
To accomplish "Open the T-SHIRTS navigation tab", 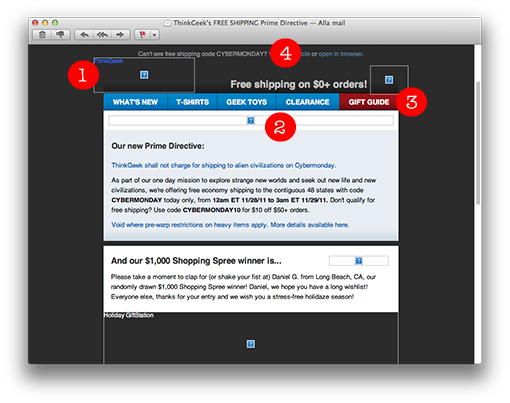I will tap(193, 102).
